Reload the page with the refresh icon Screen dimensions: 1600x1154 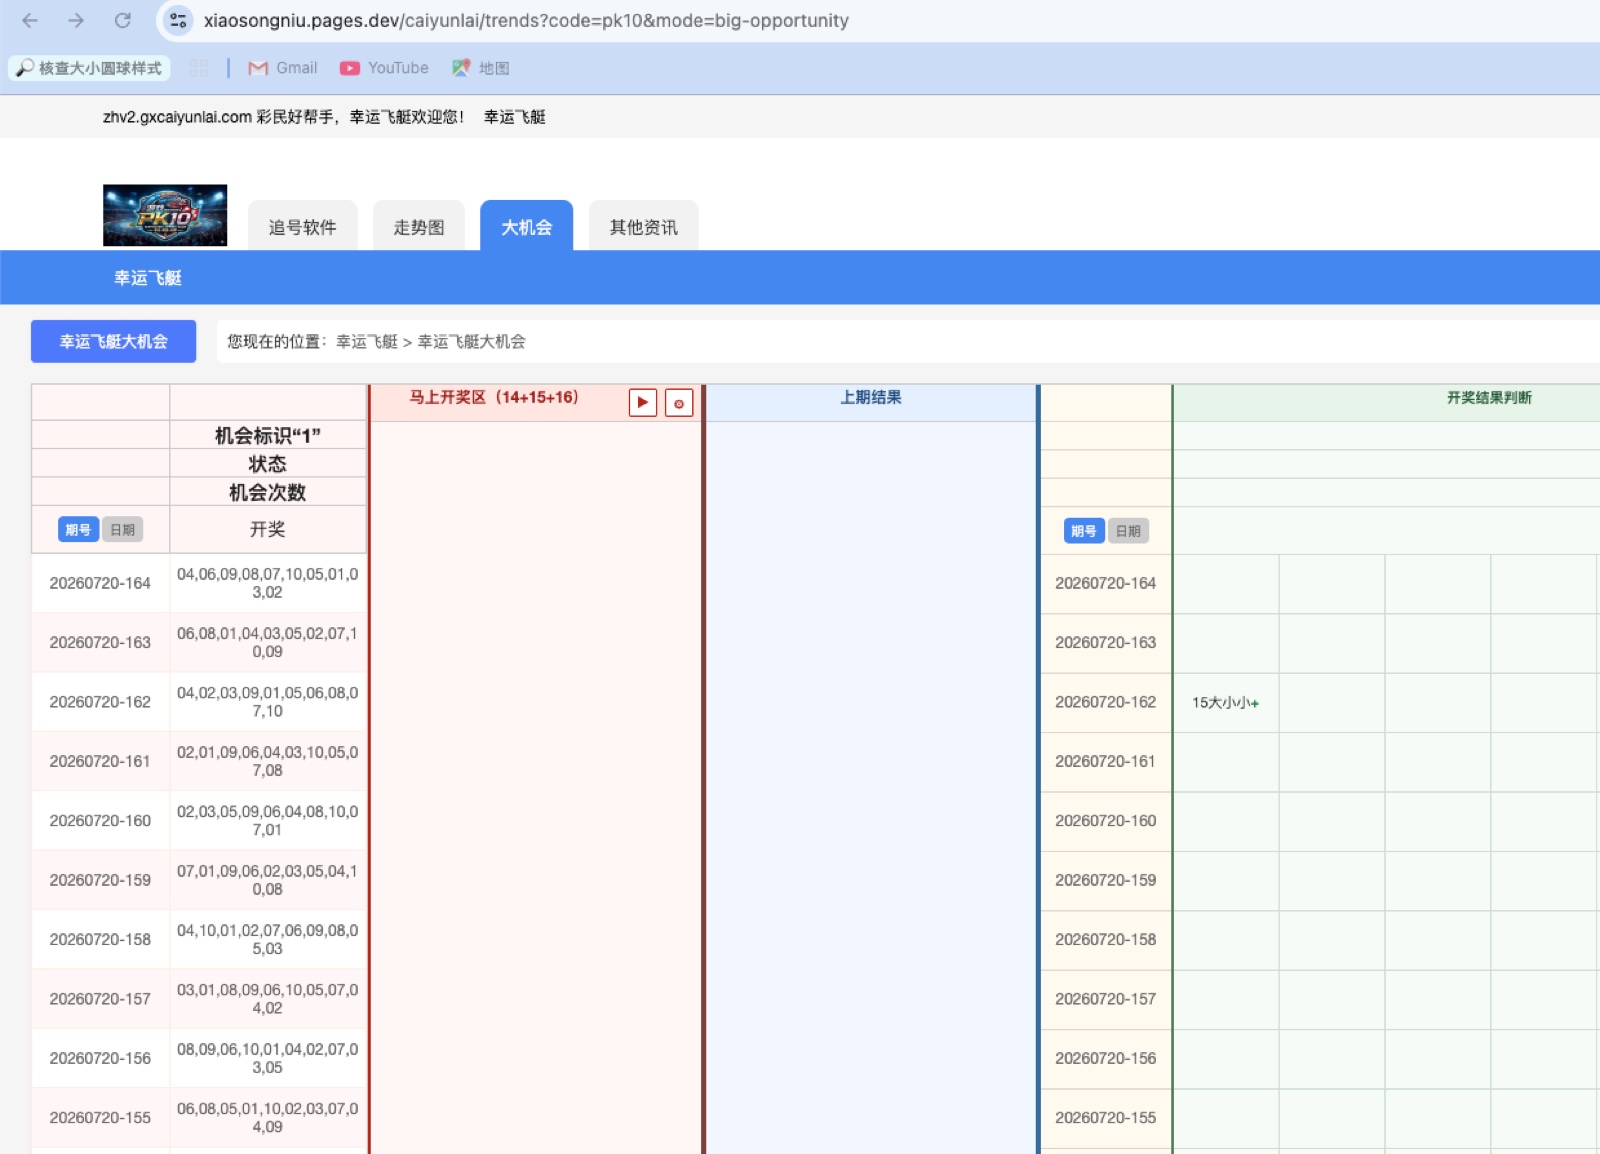123,20
